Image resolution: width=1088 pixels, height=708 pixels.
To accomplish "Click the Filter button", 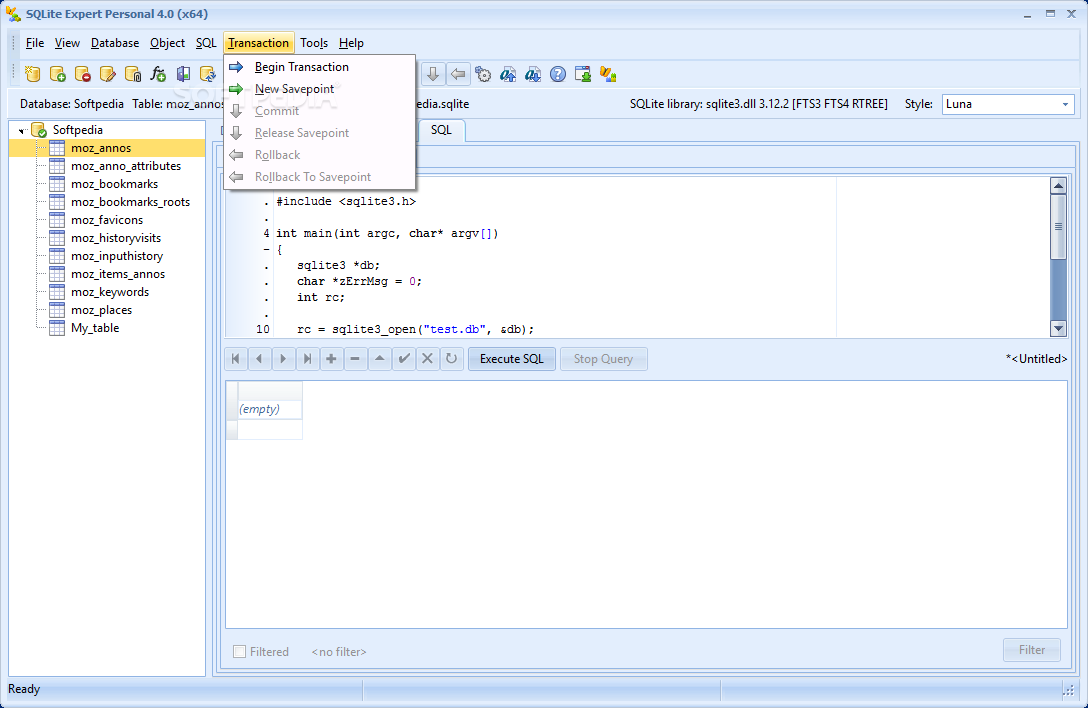I will 1032,650.
